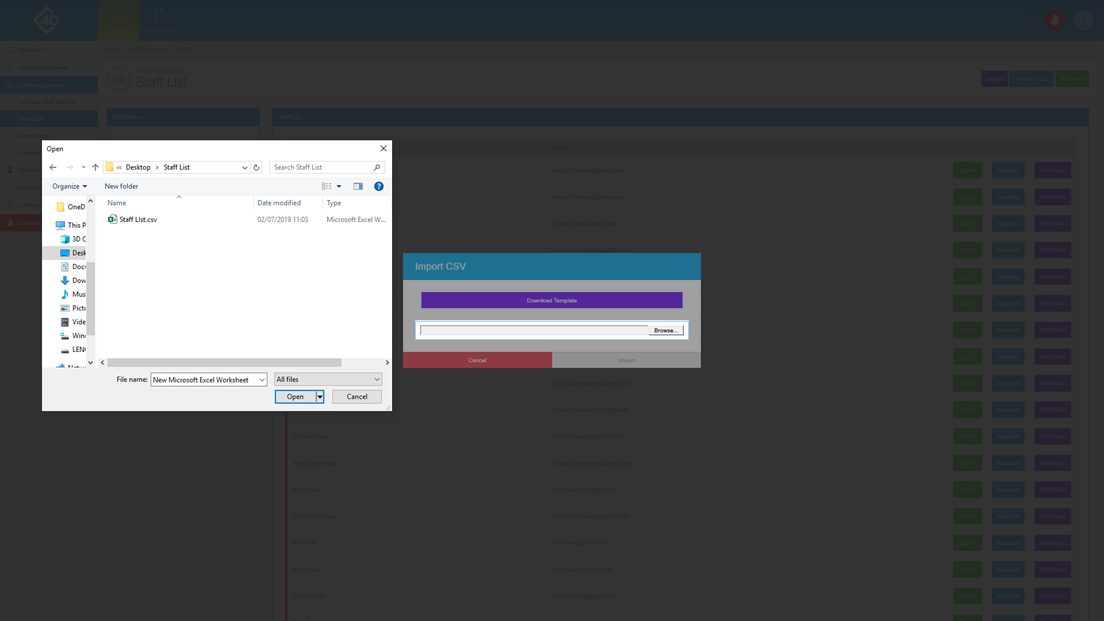Open Videos in navigation pane
This screenshot has width=1104, height=621.
click(73, 322)
